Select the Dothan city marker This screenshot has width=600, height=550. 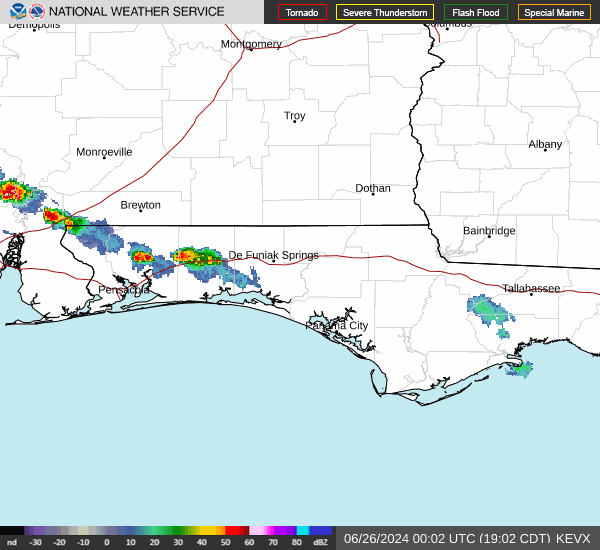[x=373, y=194]
